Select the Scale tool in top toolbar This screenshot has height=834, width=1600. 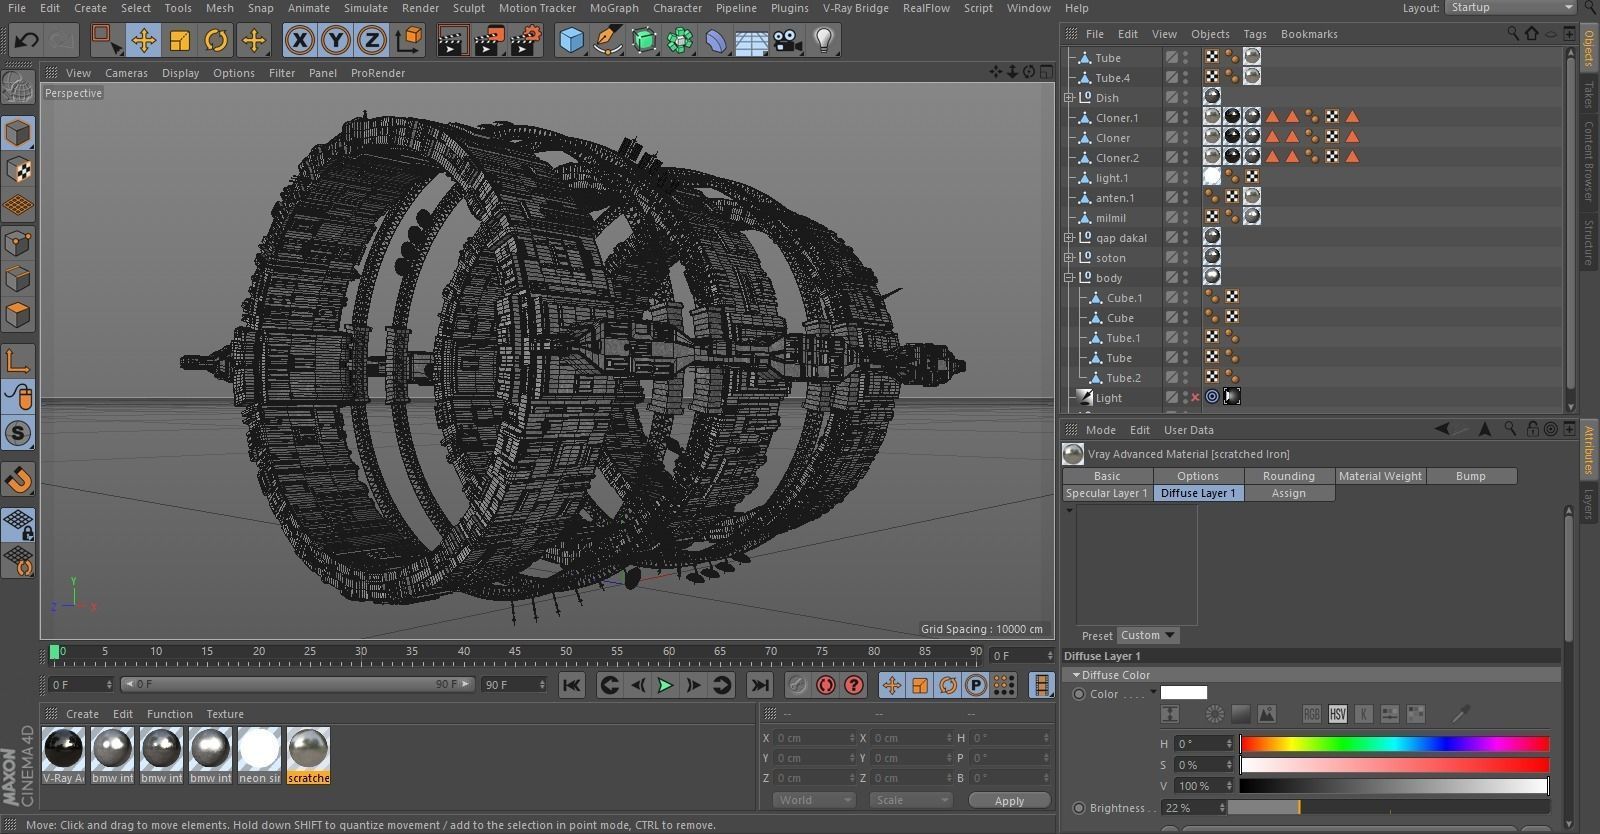tap(180, 41)
